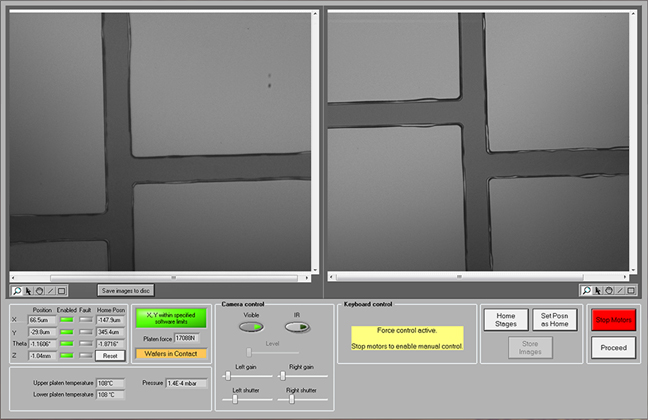The width and height of the screenshot is (648, 420).
Task: Select the zoom magnifier tool under right image
Action: [x=586, y=290]
